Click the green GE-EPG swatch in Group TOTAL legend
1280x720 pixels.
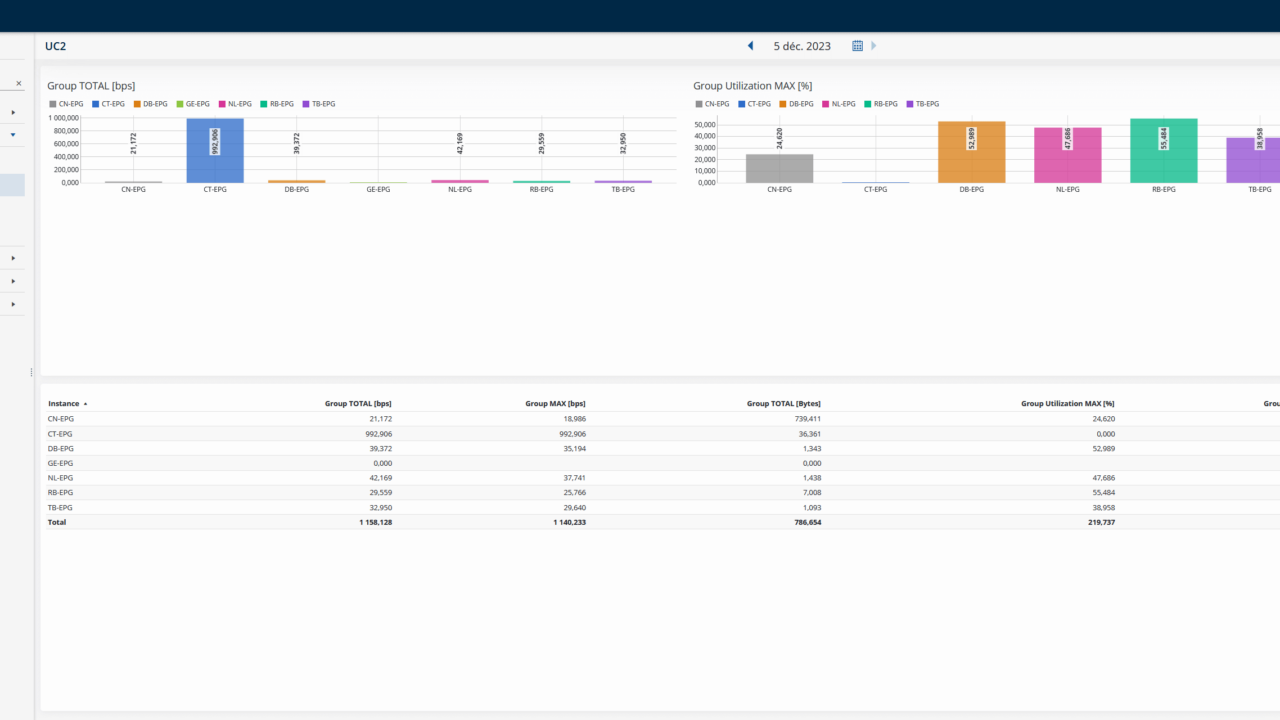pos(179,104)
